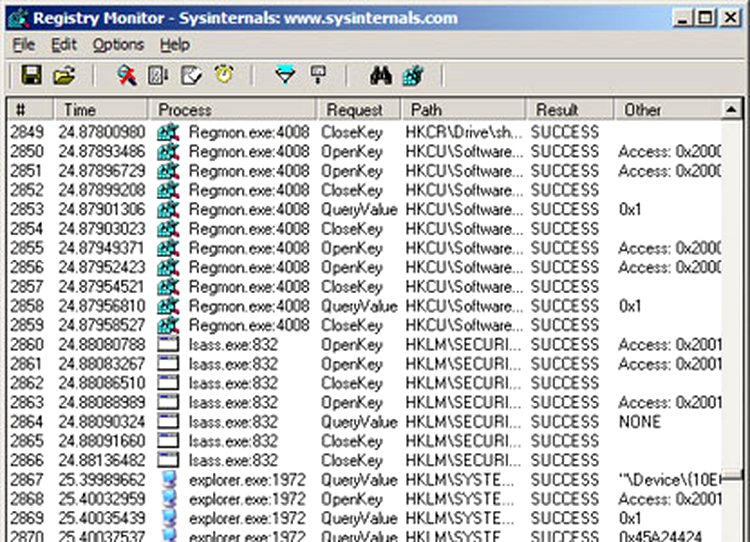Clear the display using the eraser page icon

pyautogui.click(x=190, y=75)
